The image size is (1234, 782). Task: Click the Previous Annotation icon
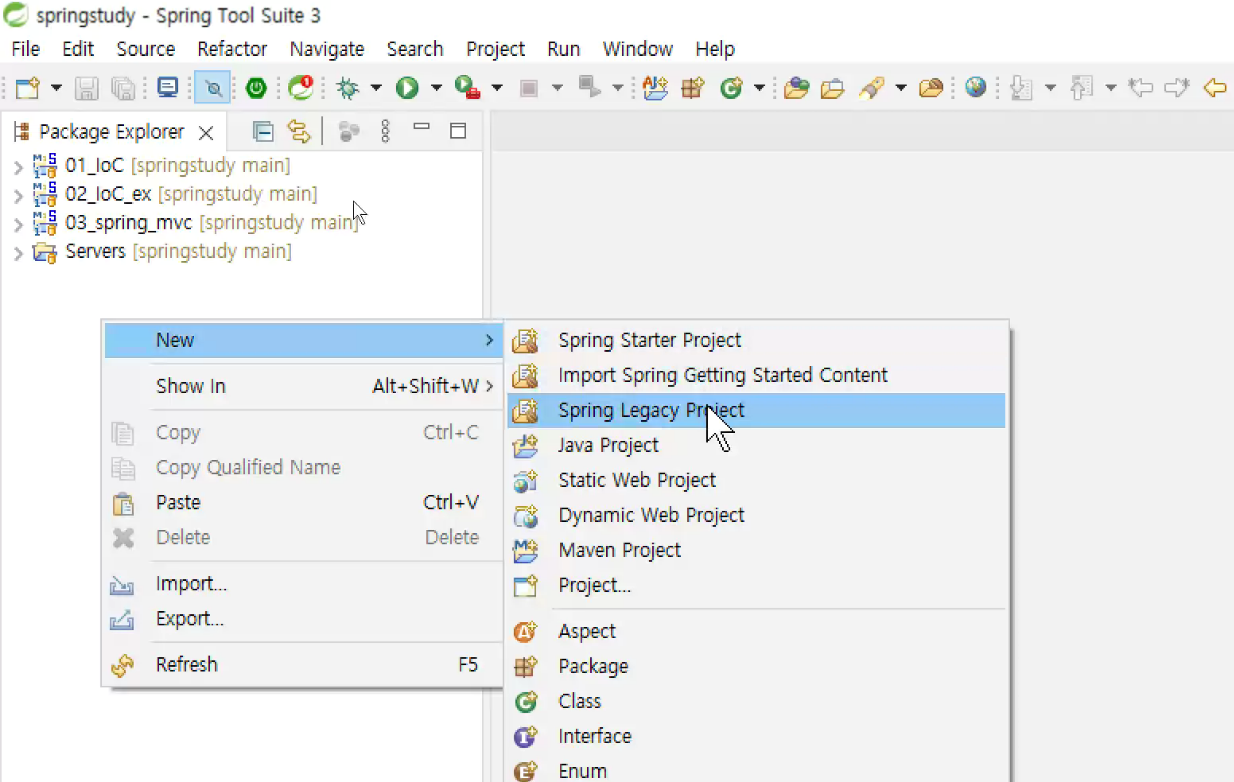click(x=1081, y=88)
